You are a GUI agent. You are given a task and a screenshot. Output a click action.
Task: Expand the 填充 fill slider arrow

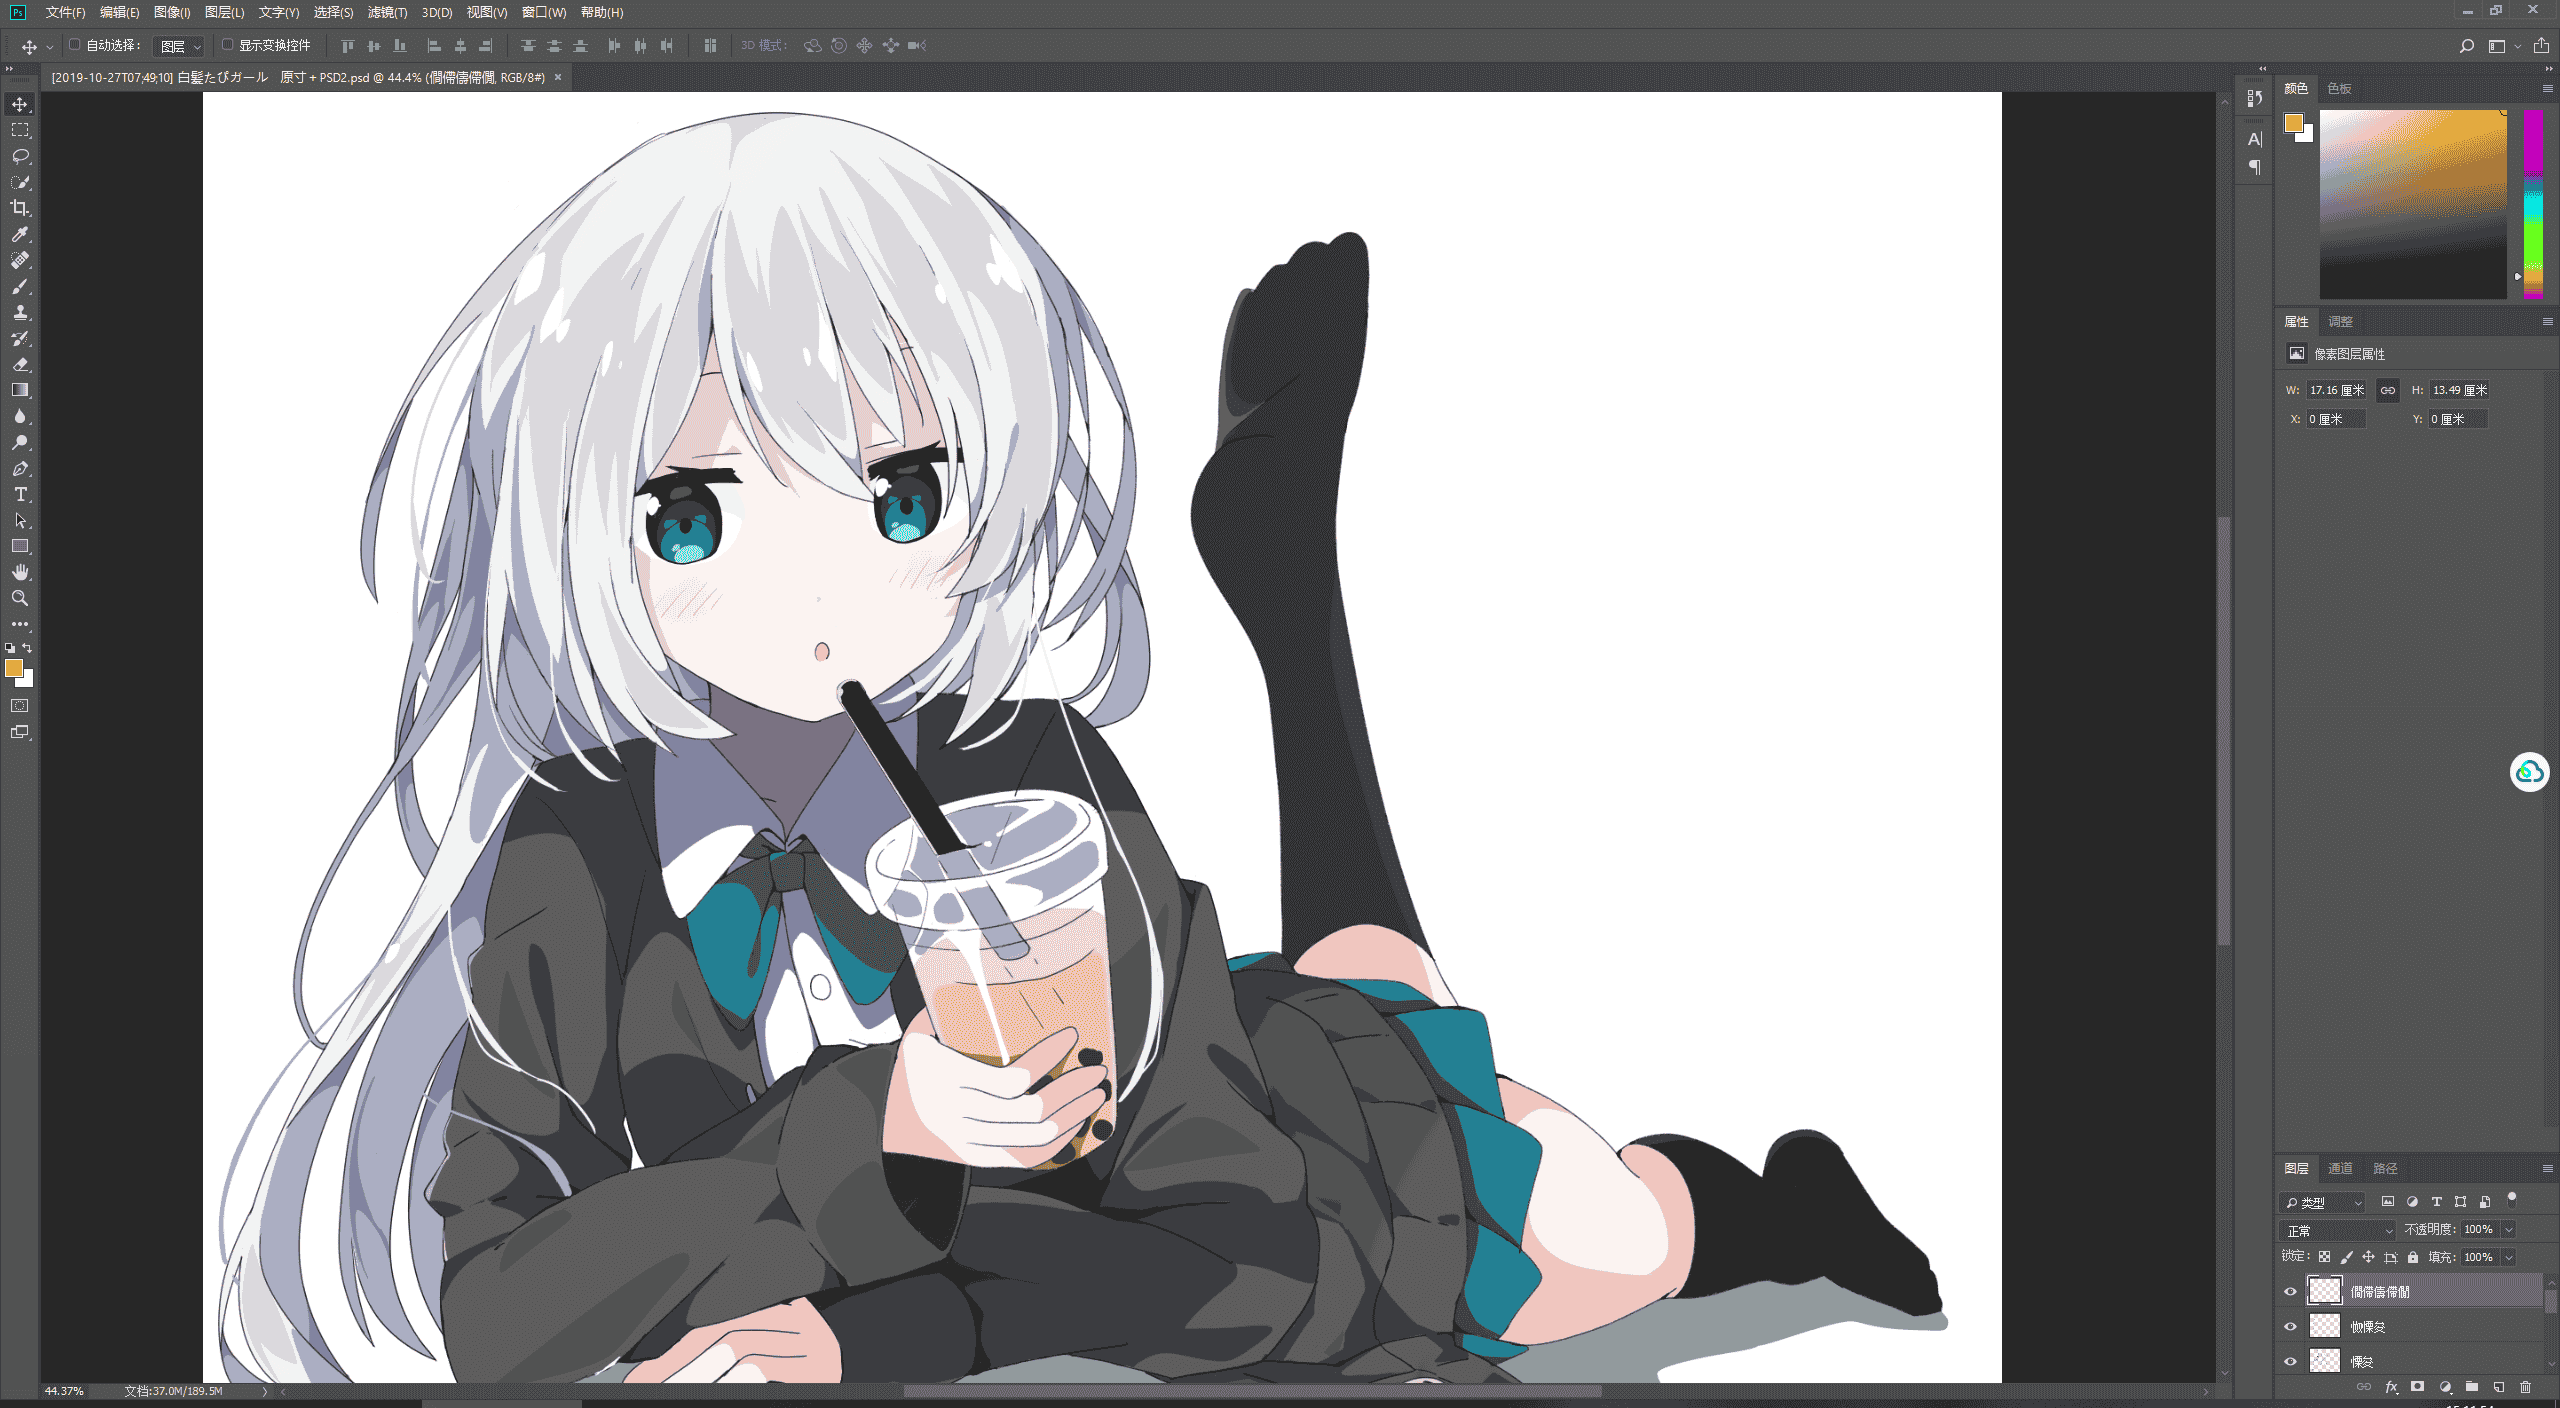click(2509, 1257)
